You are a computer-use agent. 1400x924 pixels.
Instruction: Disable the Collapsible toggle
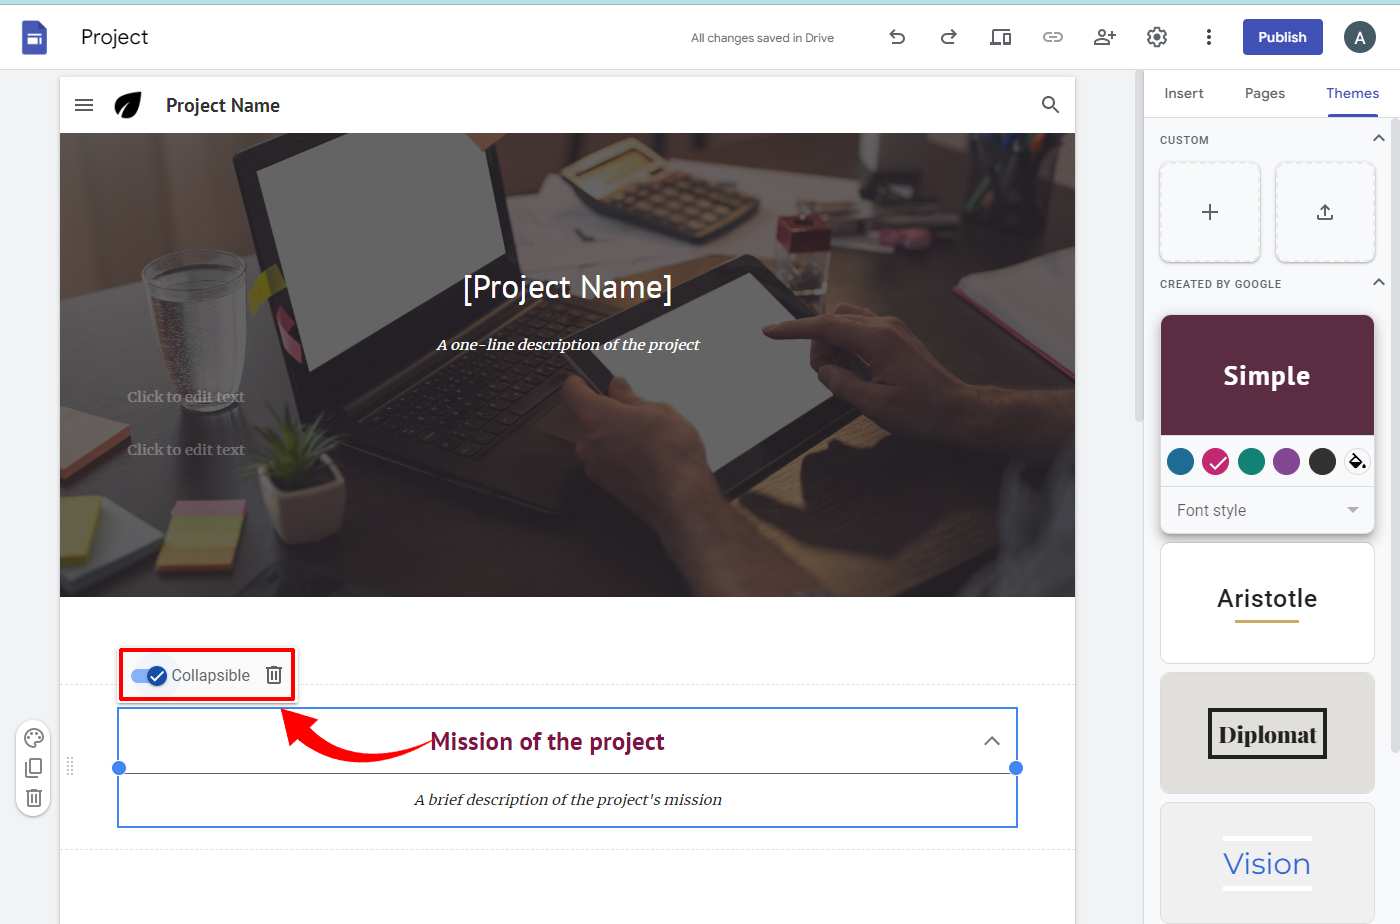click(x=148, y=675)
